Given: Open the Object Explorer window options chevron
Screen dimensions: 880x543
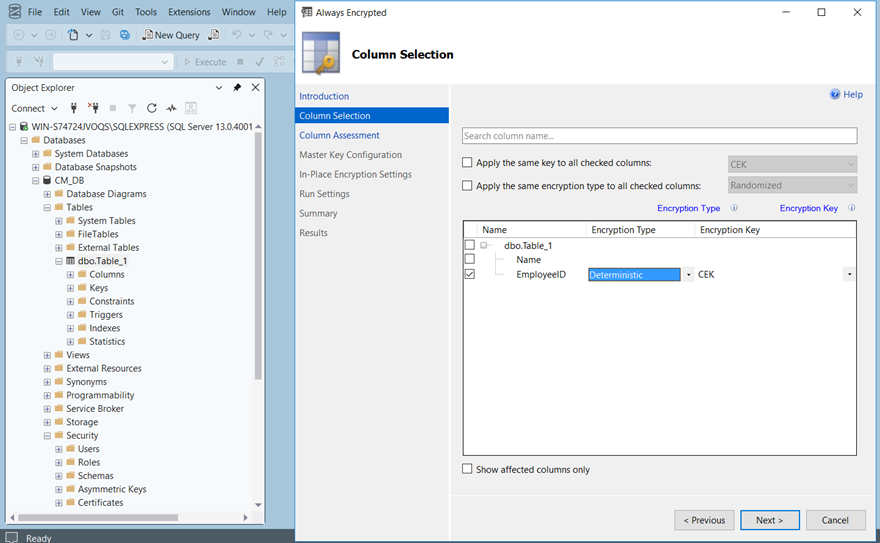Looking at the screenshot, I should pyautogui.click(x=219, y=88).
